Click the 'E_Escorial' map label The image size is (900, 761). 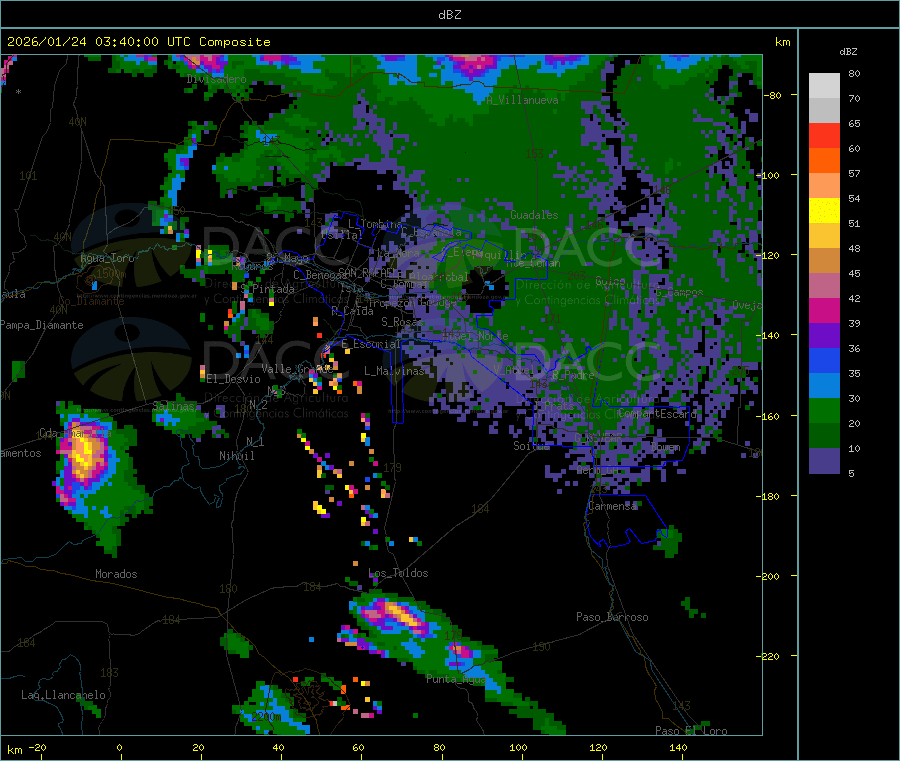[371, 344]
